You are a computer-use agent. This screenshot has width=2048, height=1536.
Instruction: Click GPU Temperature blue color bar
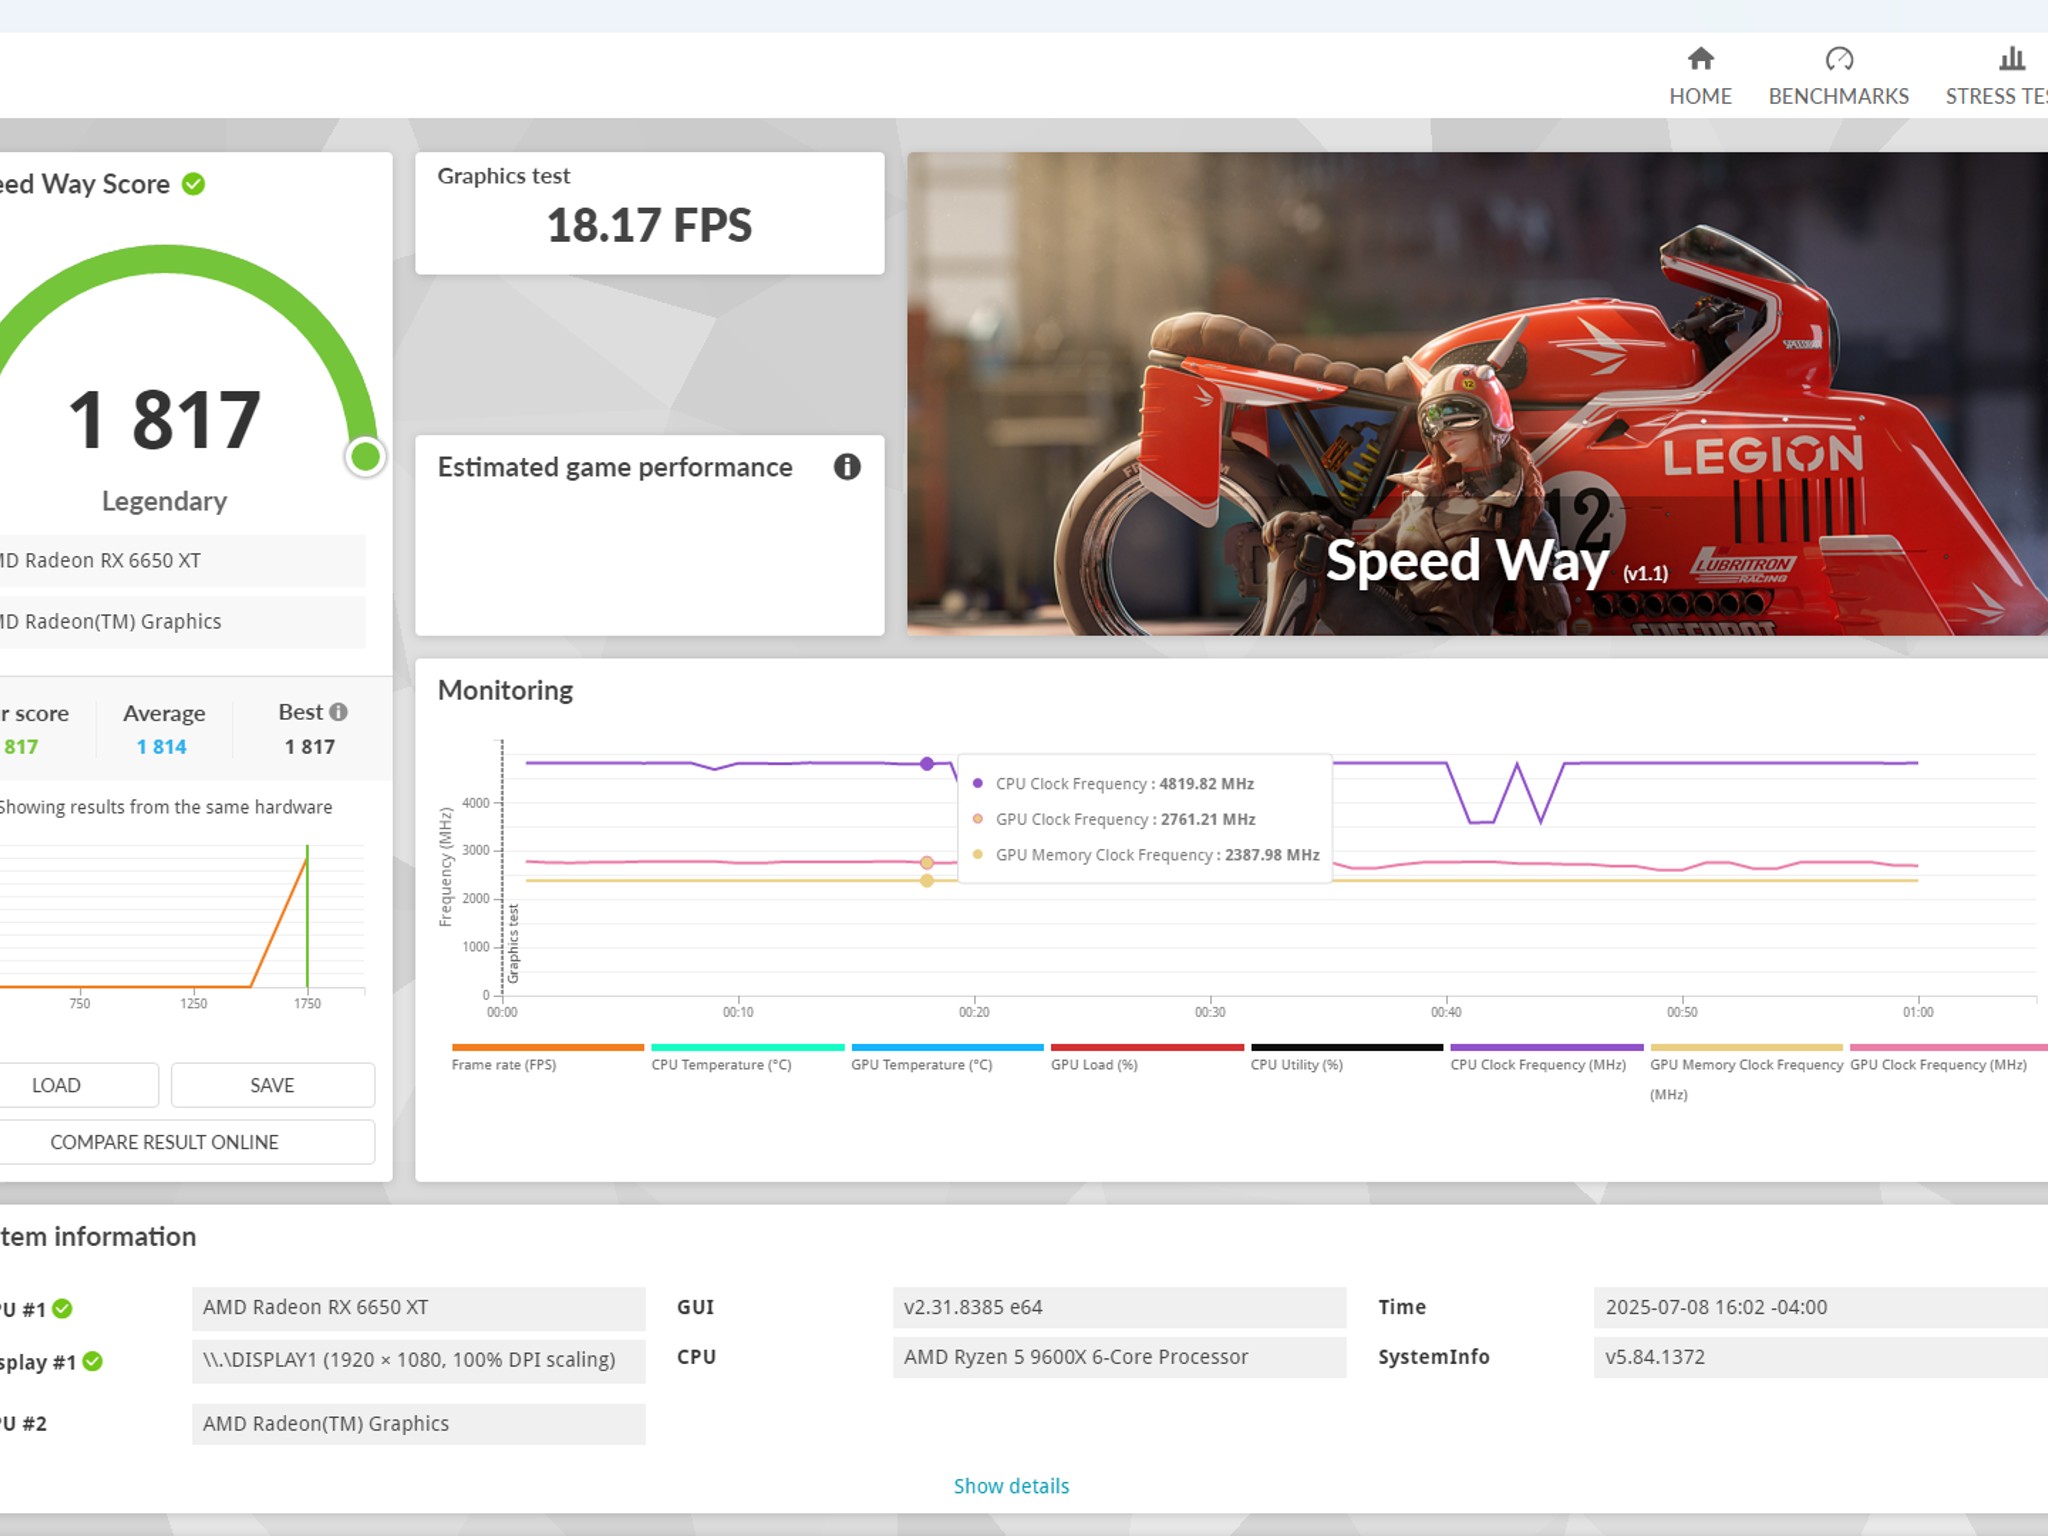947,1047
